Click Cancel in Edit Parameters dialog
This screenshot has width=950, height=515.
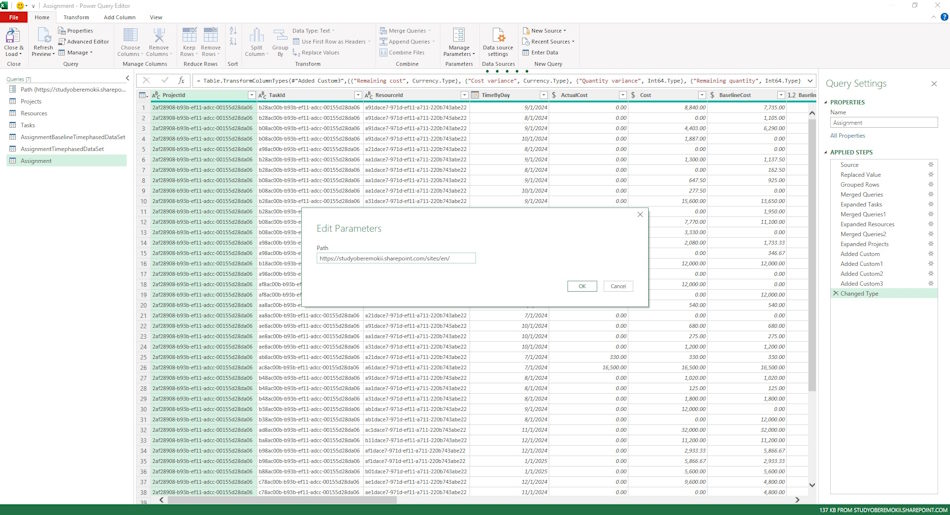(618, 286)
